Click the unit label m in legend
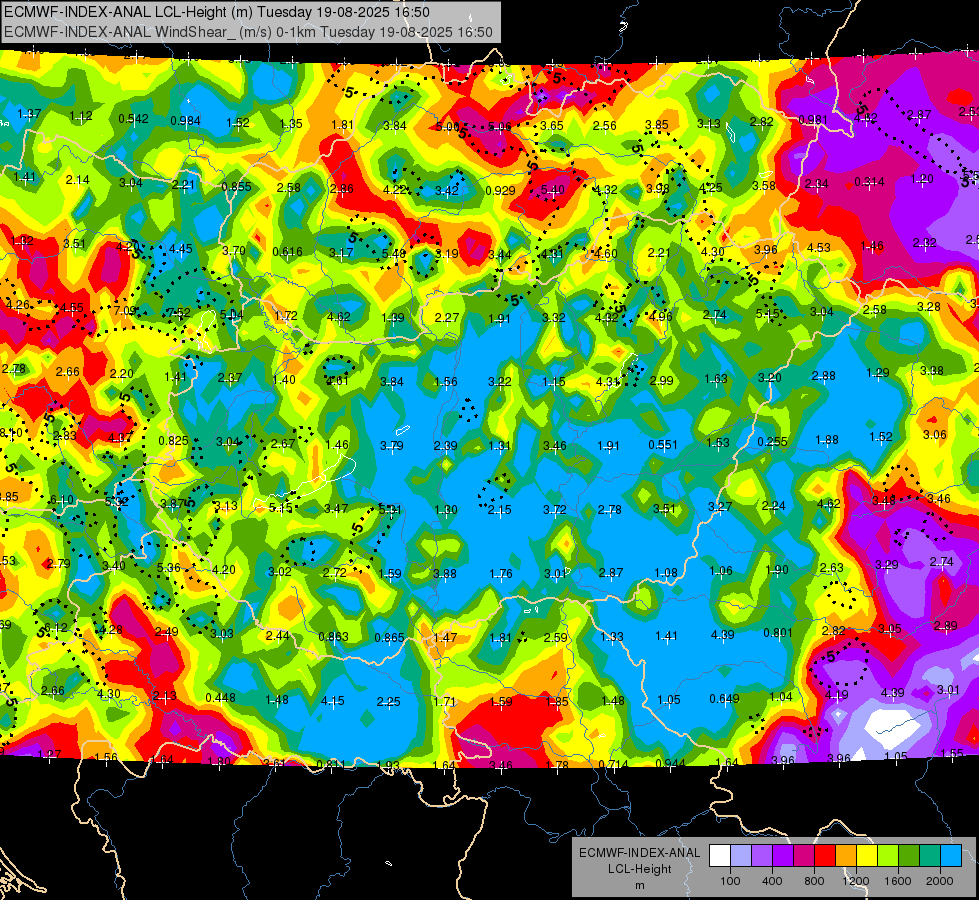This screenshot has width=979, height=900. (639, 885)
